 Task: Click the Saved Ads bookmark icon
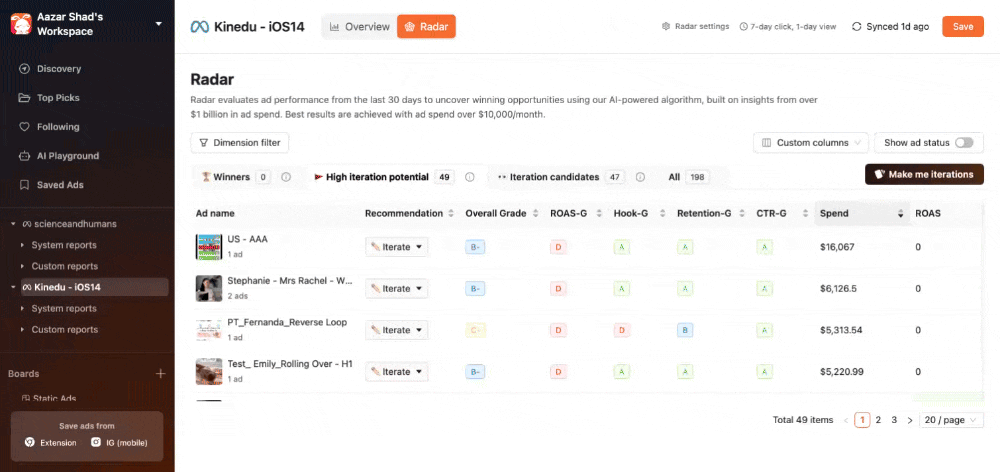click(x=24, y=185)
